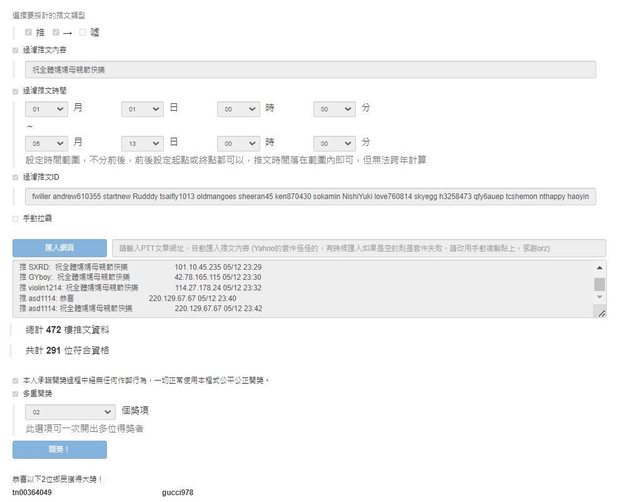Screen dimensions: 640x502
Task: Enable the 過濾推文內容 filter checkbox
Action: click(15, 48)
